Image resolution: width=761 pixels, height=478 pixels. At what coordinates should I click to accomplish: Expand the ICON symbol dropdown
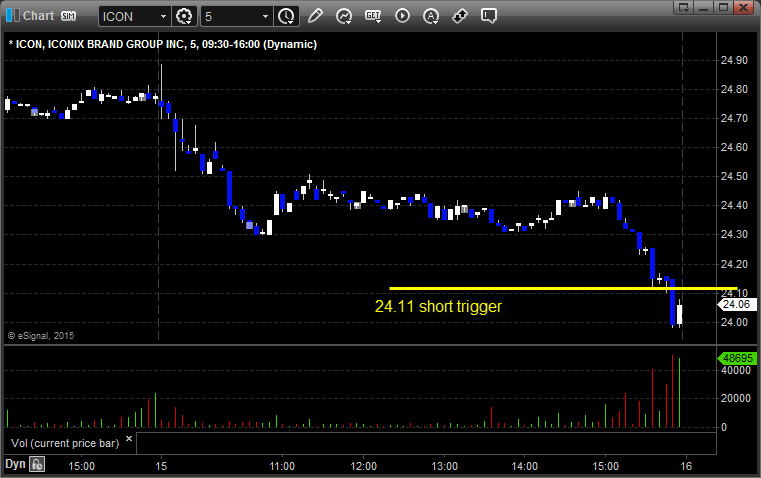(164, 16)
